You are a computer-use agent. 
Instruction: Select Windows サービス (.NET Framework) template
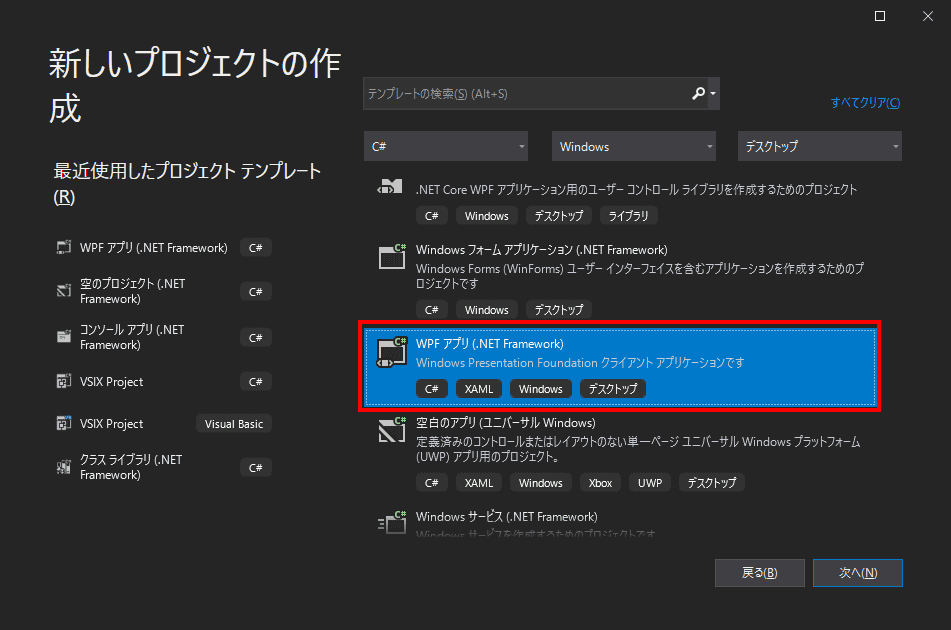point(620,523)
